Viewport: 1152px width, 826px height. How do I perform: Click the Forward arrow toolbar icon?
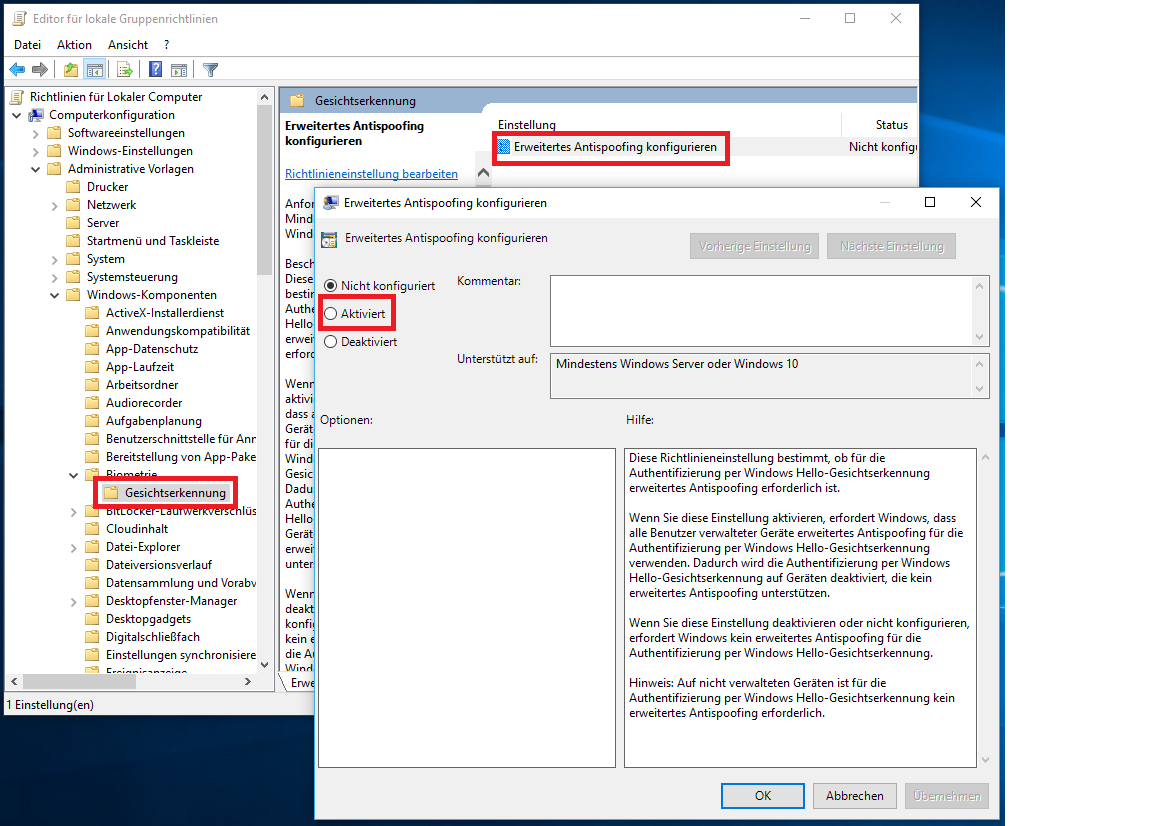(x=40, y=70)
